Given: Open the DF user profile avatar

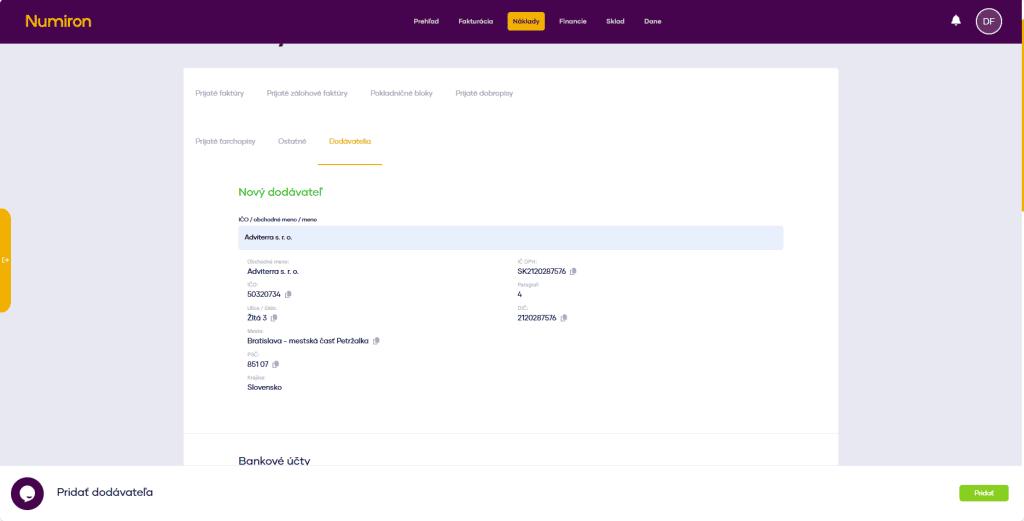Looking at the screenshot, I should (x=988, y=21).
